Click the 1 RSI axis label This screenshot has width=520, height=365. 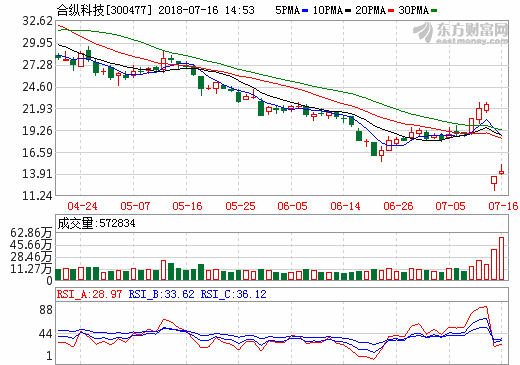coord(49,356)
